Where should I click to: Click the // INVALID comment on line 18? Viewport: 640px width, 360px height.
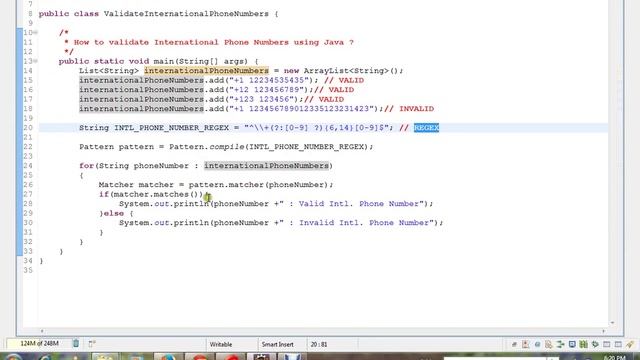click(409, 109)
